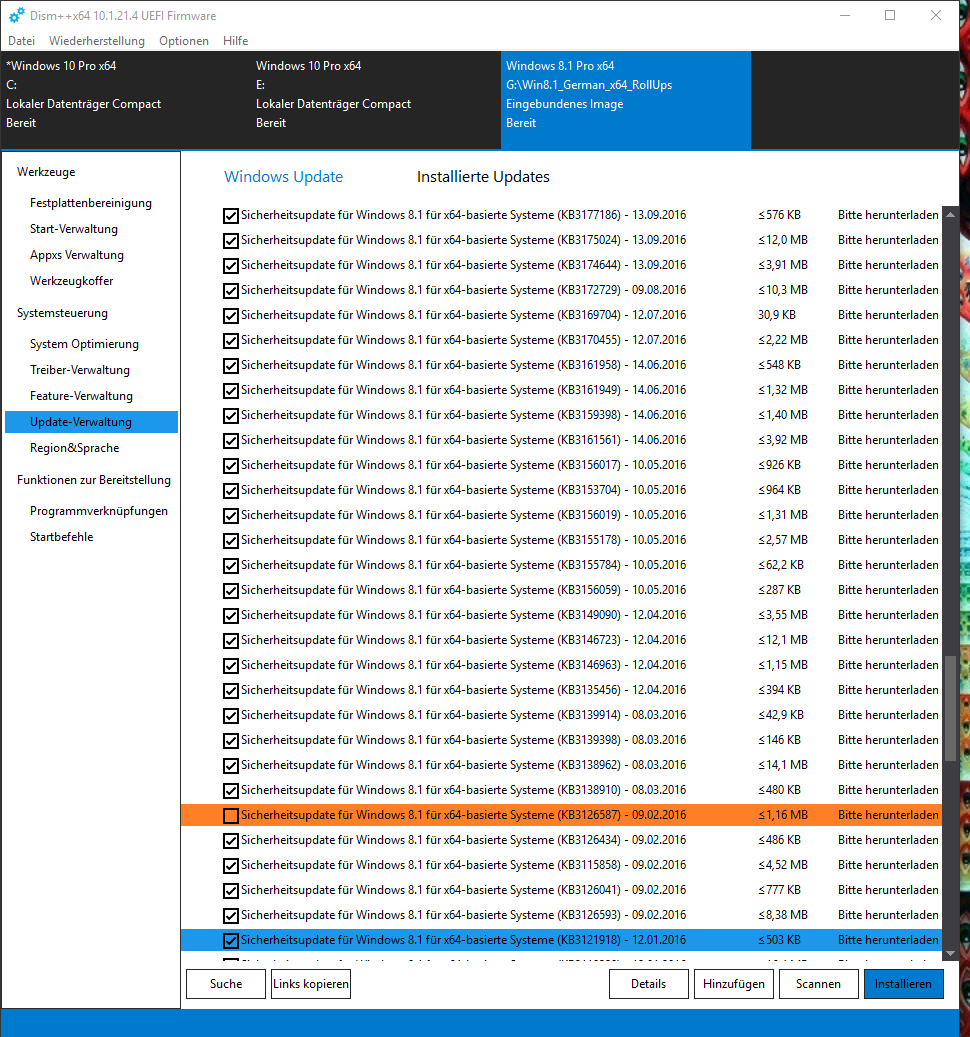Select the update row text for KB3155784

[464, 565]
